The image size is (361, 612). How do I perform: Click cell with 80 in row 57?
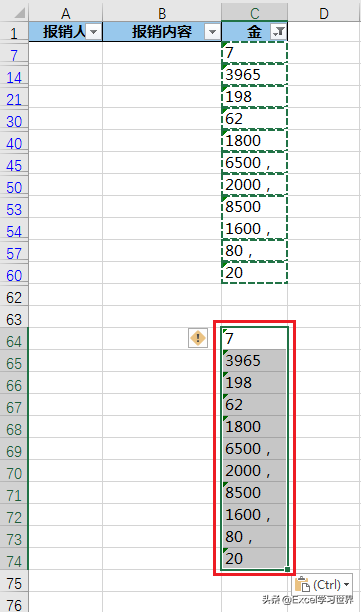pos(254,250)
